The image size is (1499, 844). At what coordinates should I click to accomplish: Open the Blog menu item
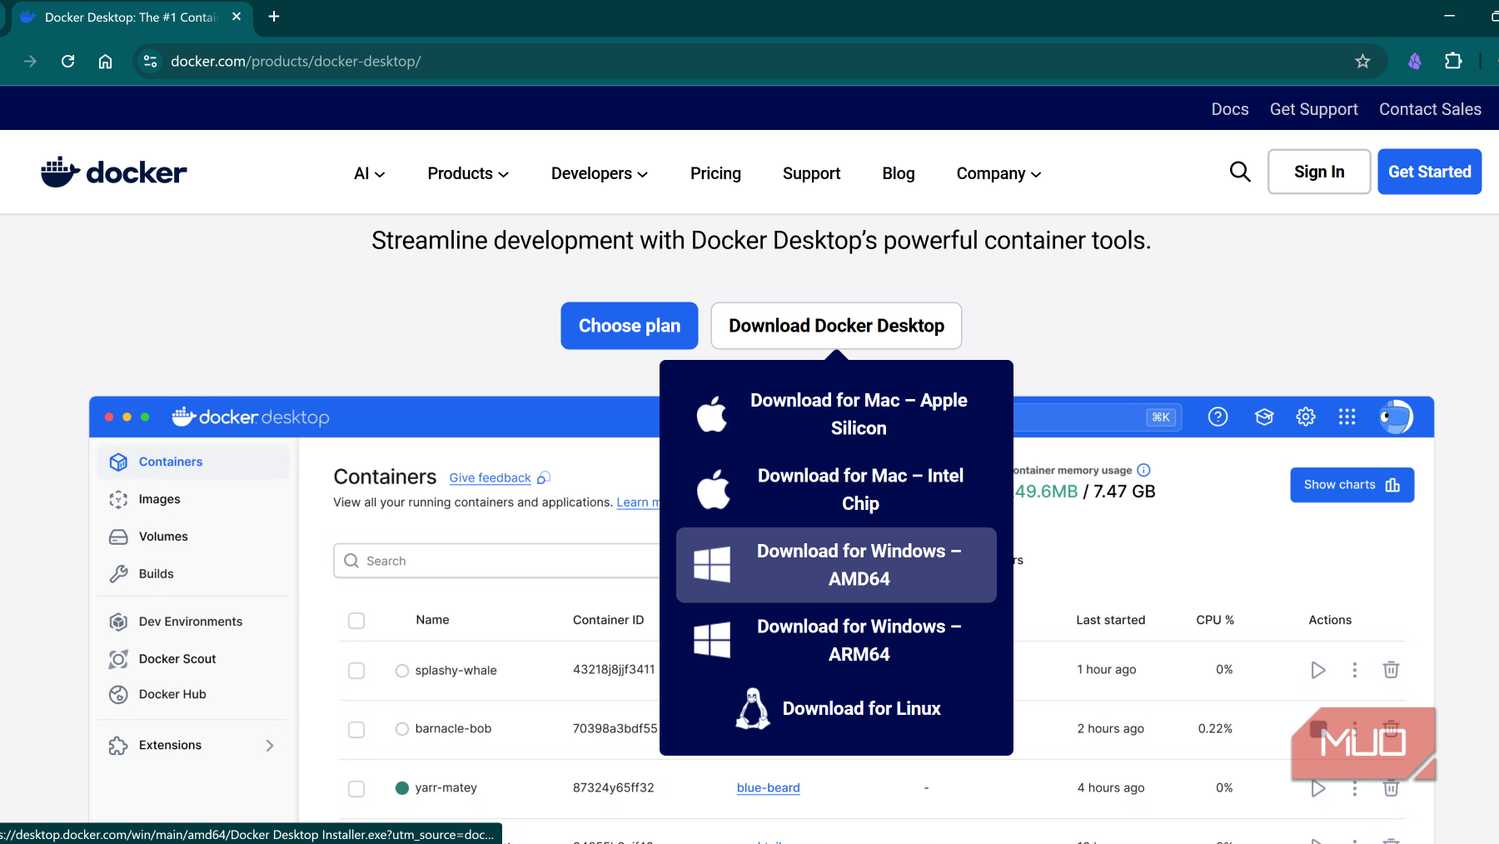pyautogui.click(x=897, y=173)
